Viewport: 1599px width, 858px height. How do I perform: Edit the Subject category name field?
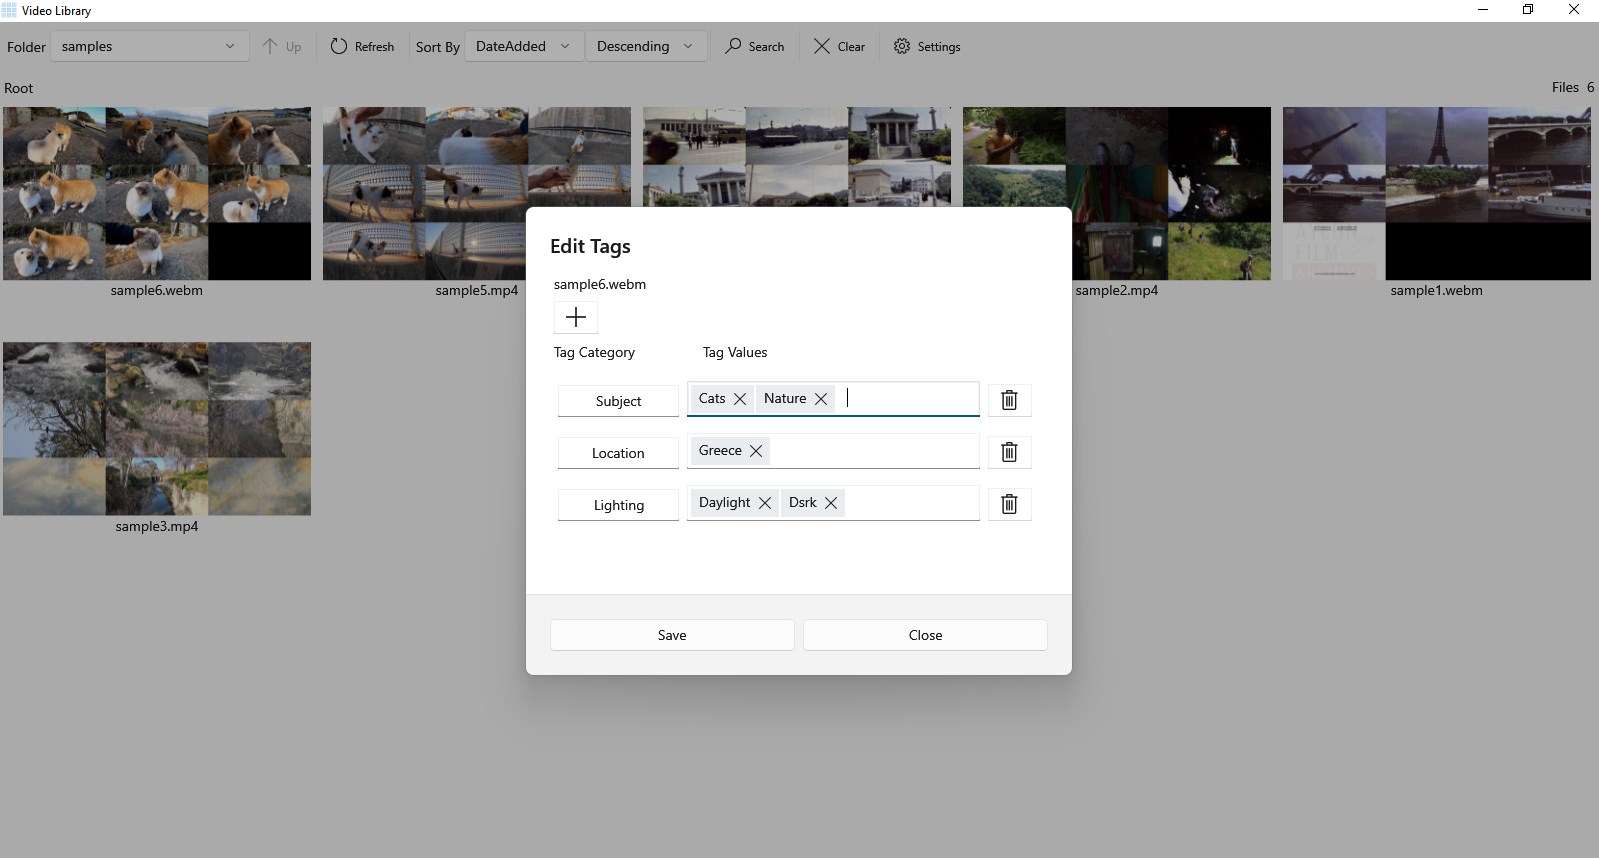(x=618, y=401)
